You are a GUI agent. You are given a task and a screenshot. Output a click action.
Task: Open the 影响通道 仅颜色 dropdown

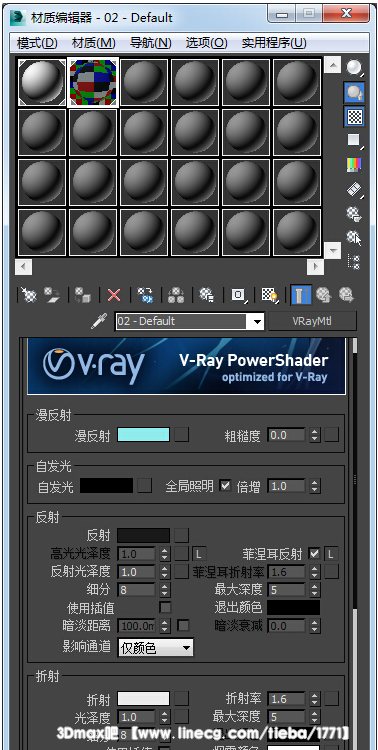click(x=156, y=648)
